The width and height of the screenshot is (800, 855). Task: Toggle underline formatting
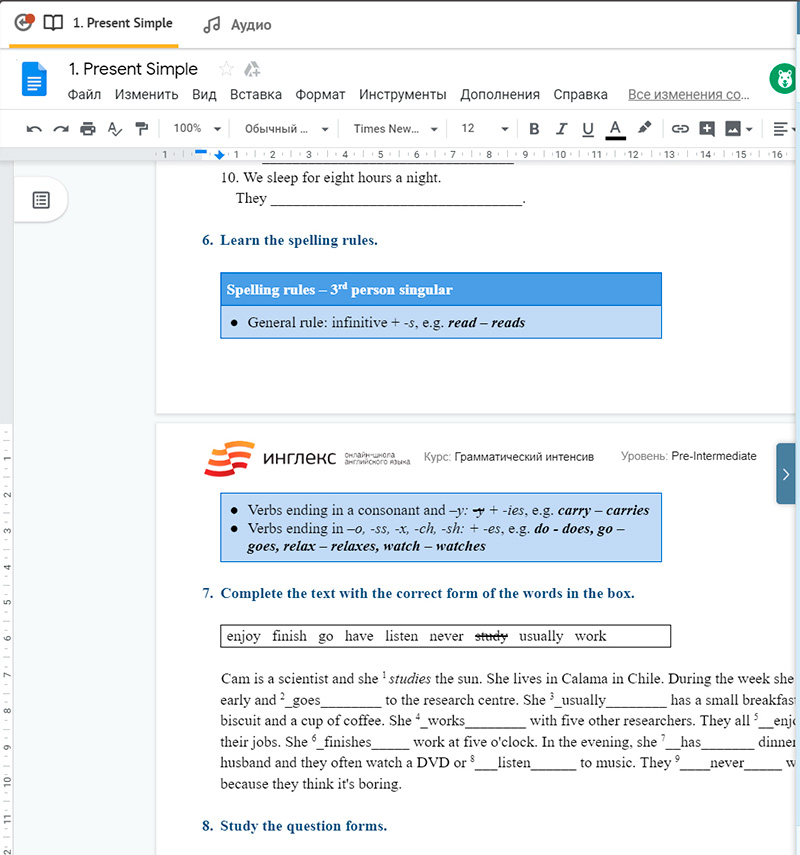[588, 129]
